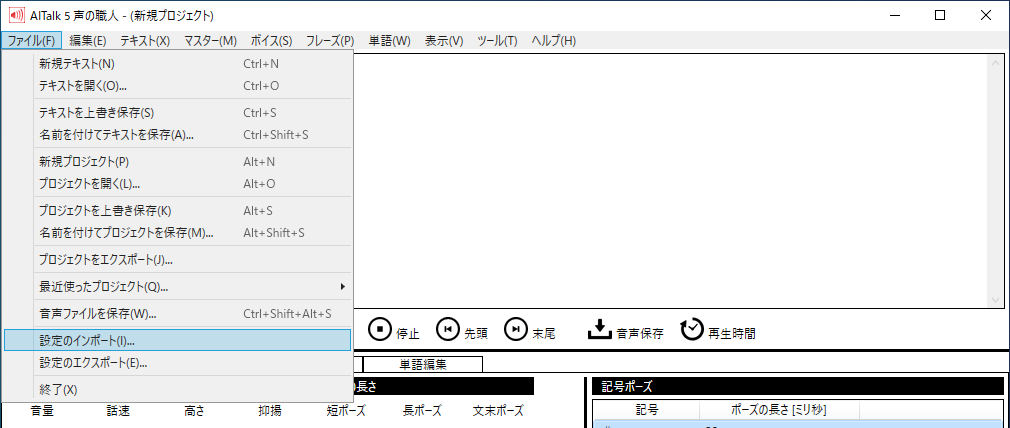
Task: Select 設定のインポート(I)... entry
Action: (x=177, y=340)
